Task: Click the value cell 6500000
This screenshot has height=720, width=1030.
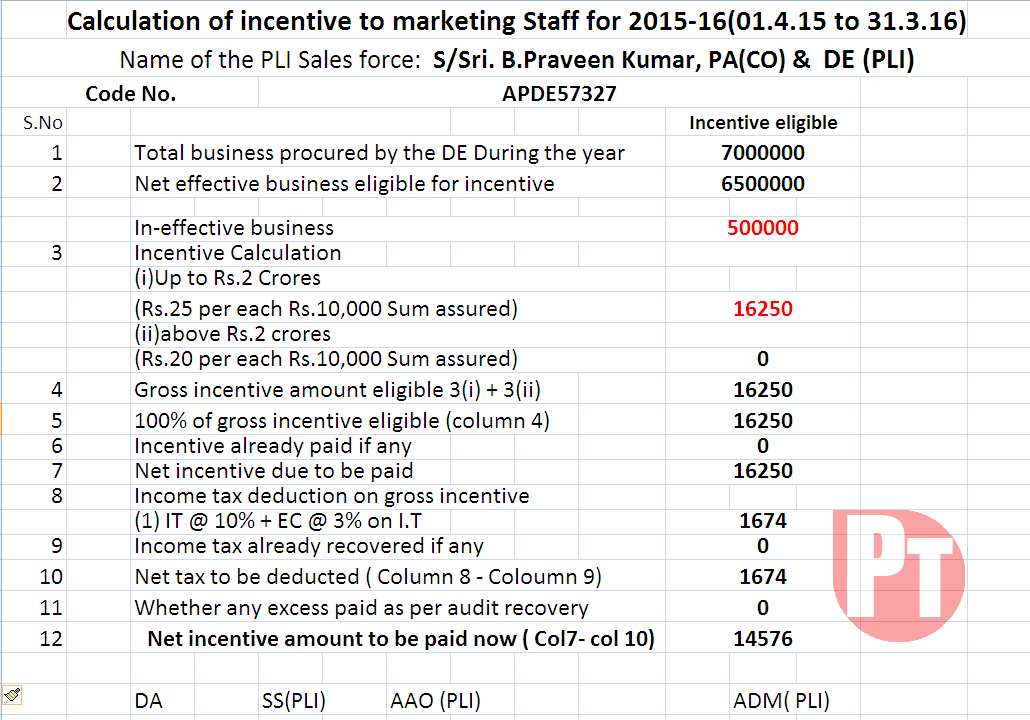Action: click(763, 183)
